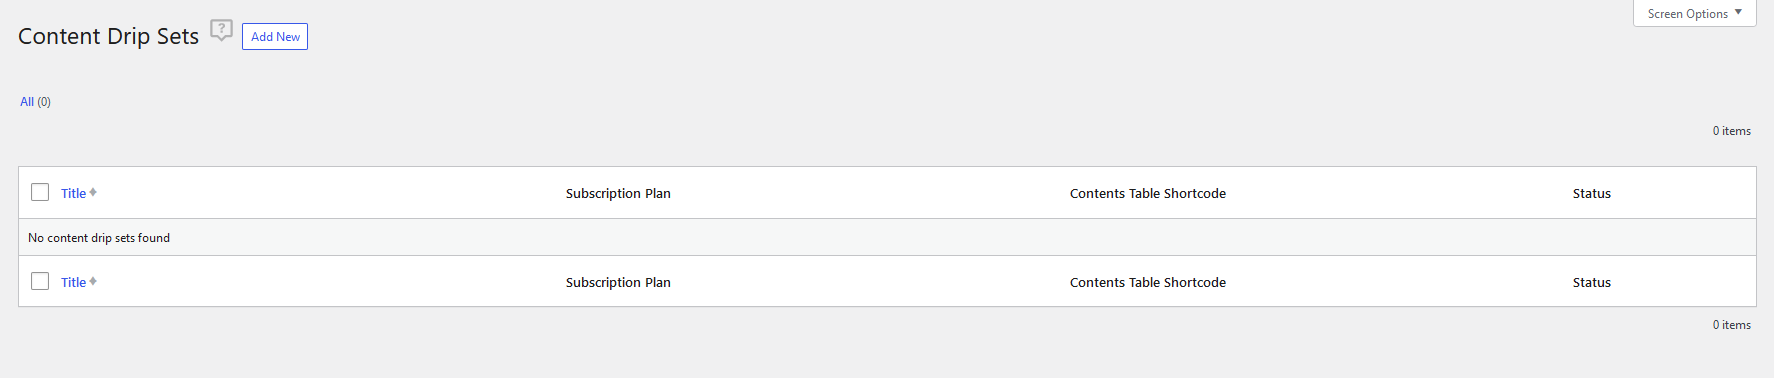The height and width of the screenshot is (378, 1774).
Task: Select the All (0) filter link
Action: (x=35, y=102)
